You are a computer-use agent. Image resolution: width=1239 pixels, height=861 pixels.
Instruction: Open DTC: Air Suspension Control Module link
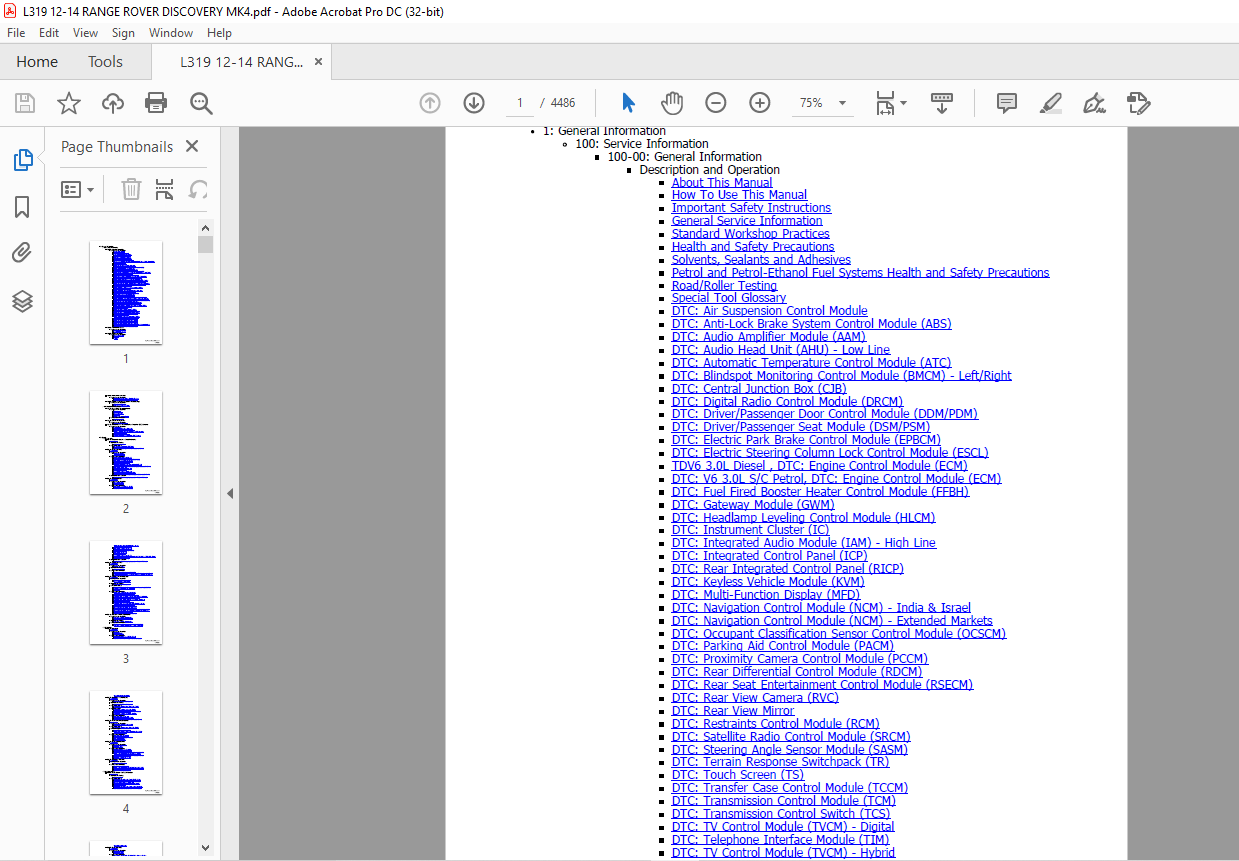tap(770, 311)
